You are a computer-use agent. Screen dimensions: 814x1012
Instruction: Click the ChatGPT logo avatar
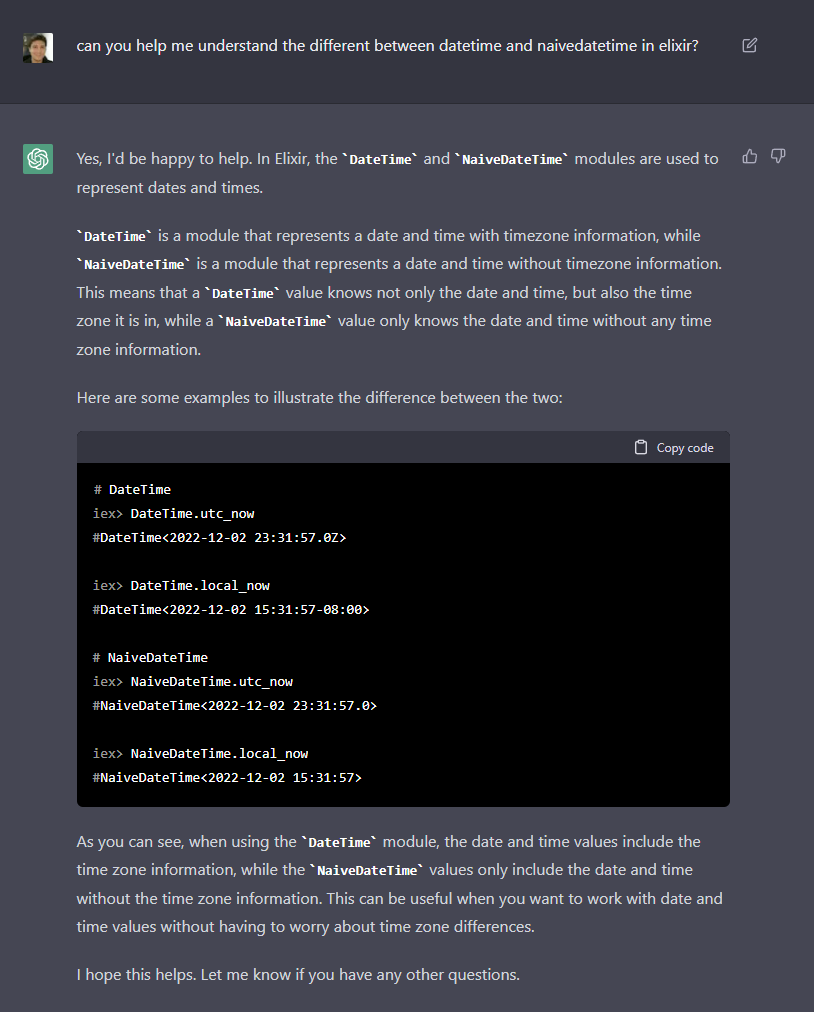(38, 159)
